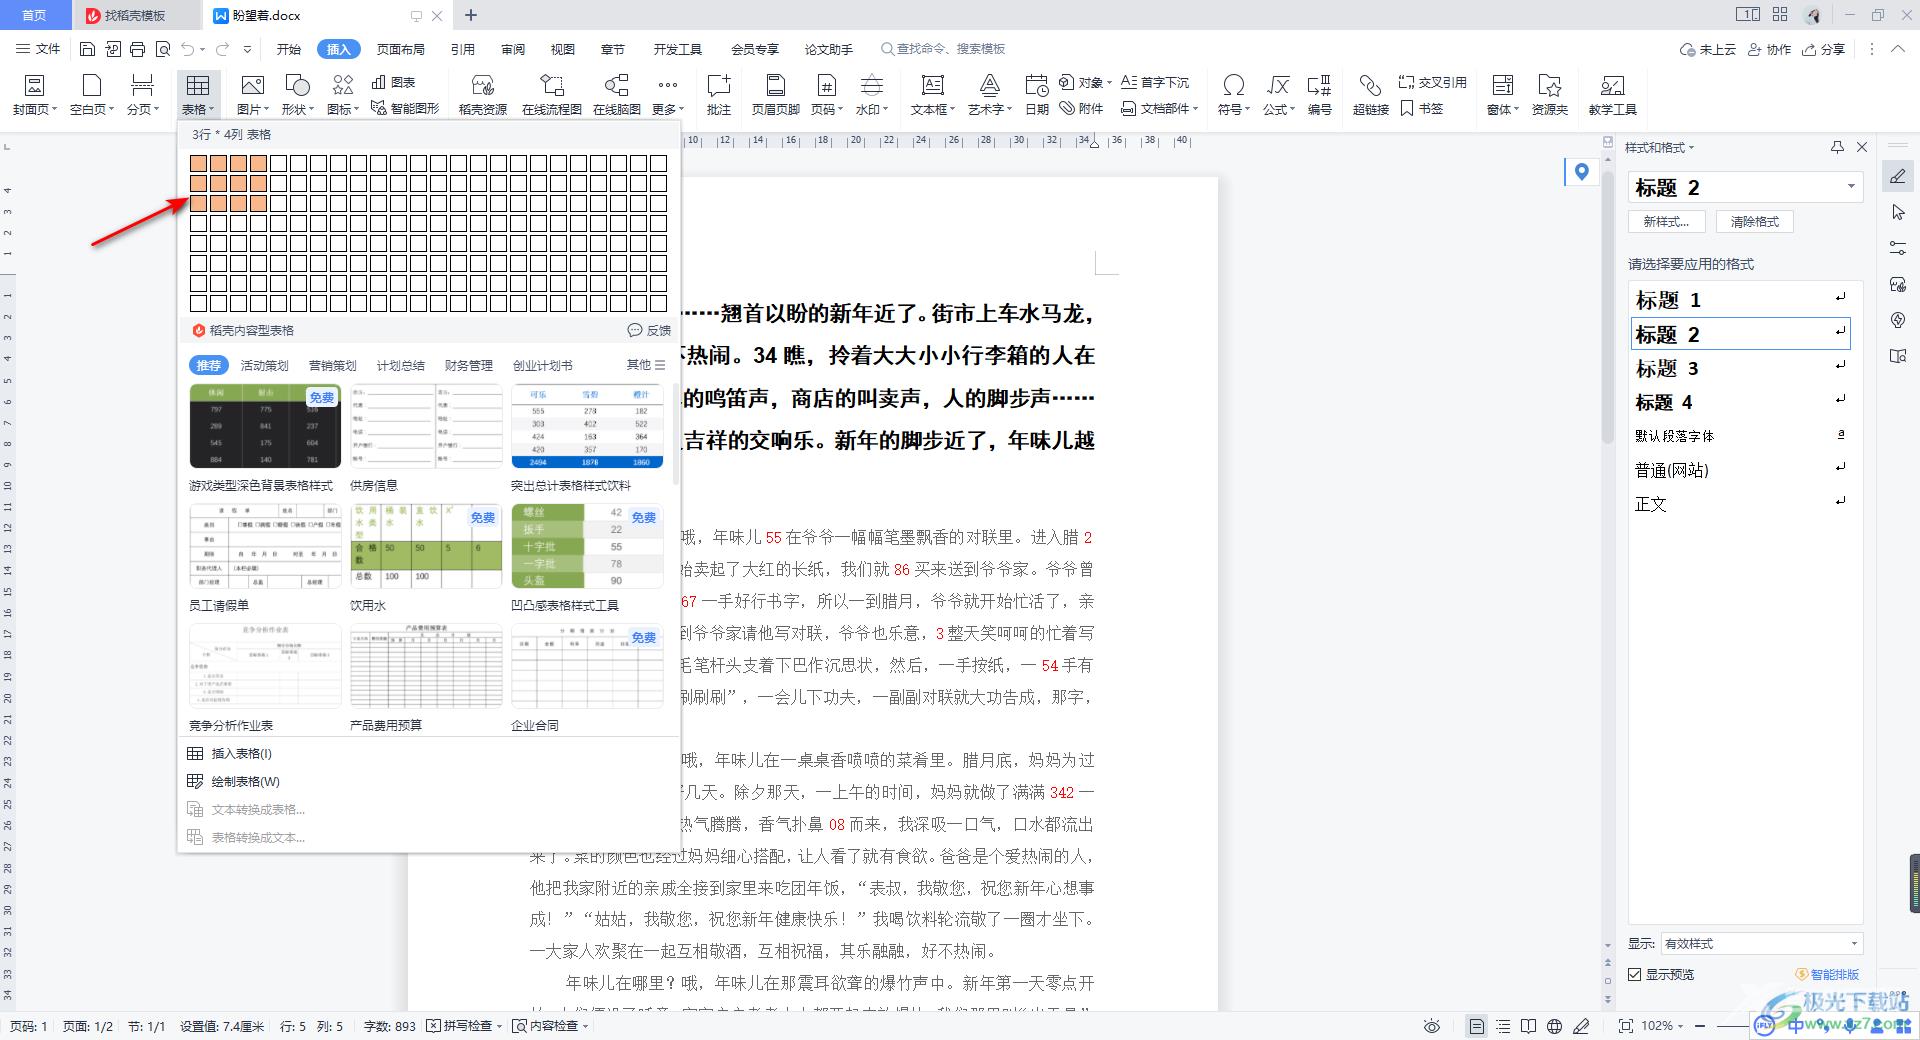Image resolution: width=1920 pixels, height=1040 pixels.
Task: Click the New Style (新样式) button
Action: tap(1666, 222)
